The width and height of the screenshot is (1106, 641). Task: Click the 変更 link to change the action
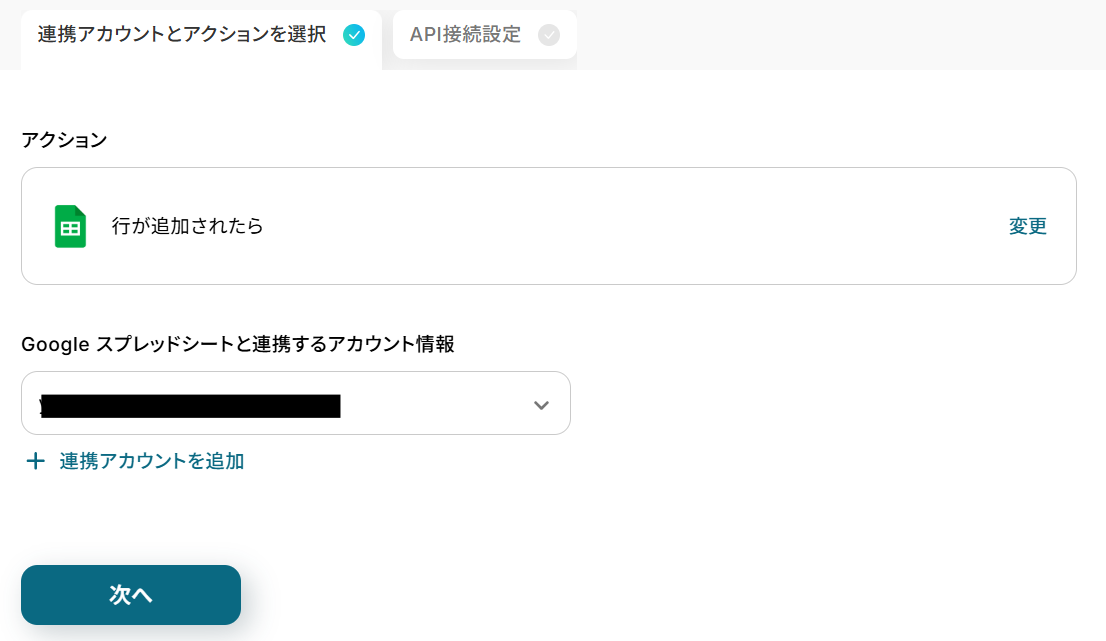point(1027,226)
